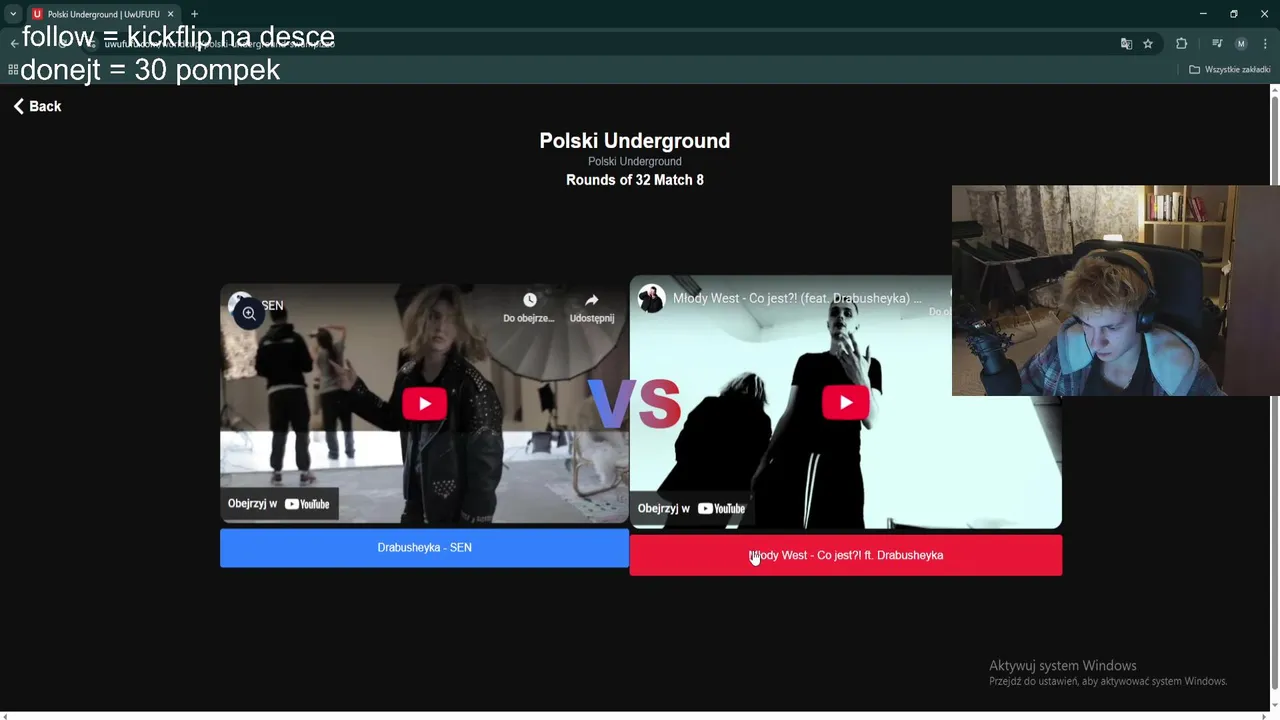Go Back using the page Back link
The height and width of the screenshot is (720, 1280).
point(37,106)
